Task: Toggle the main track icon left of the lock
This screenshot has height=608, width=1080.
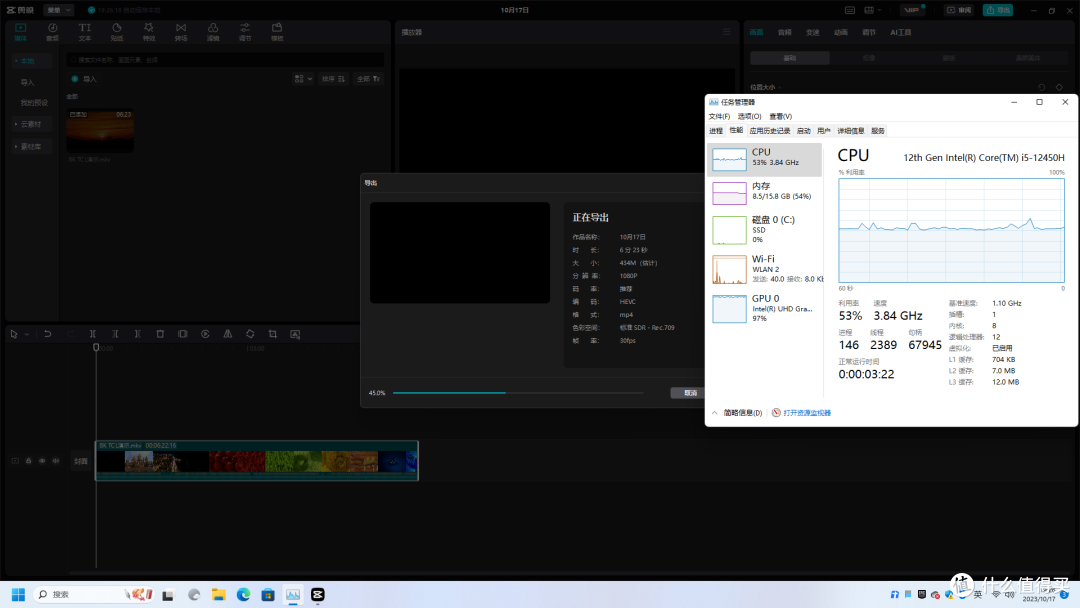Action: coord(15,461)
